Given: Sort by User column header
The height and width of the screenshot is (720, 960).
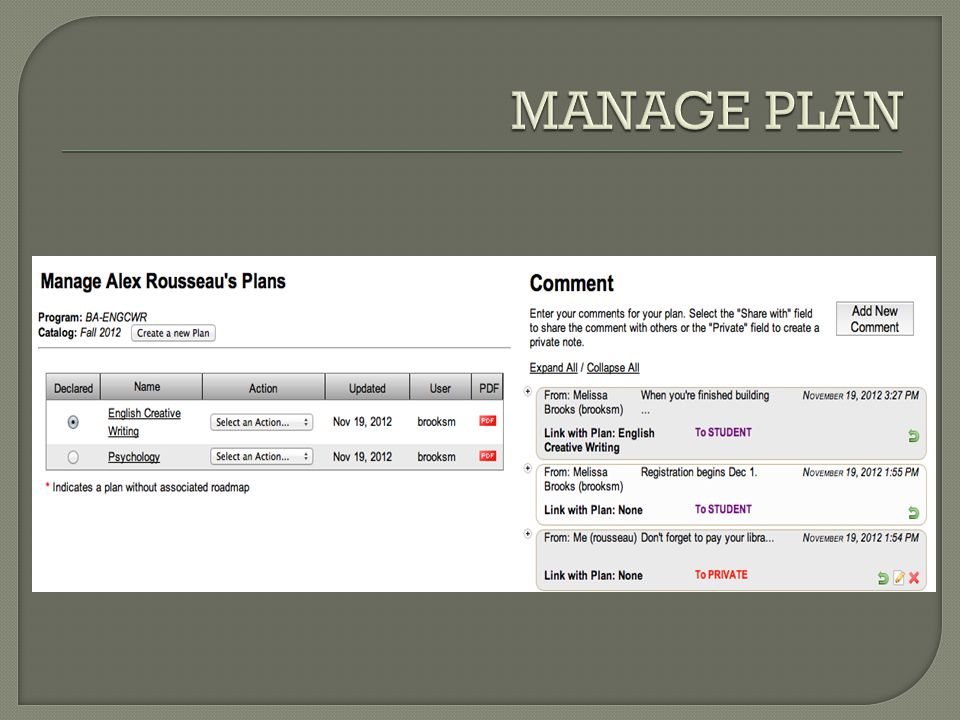Looking at the screenshot, I should click(x=440, y=388).
